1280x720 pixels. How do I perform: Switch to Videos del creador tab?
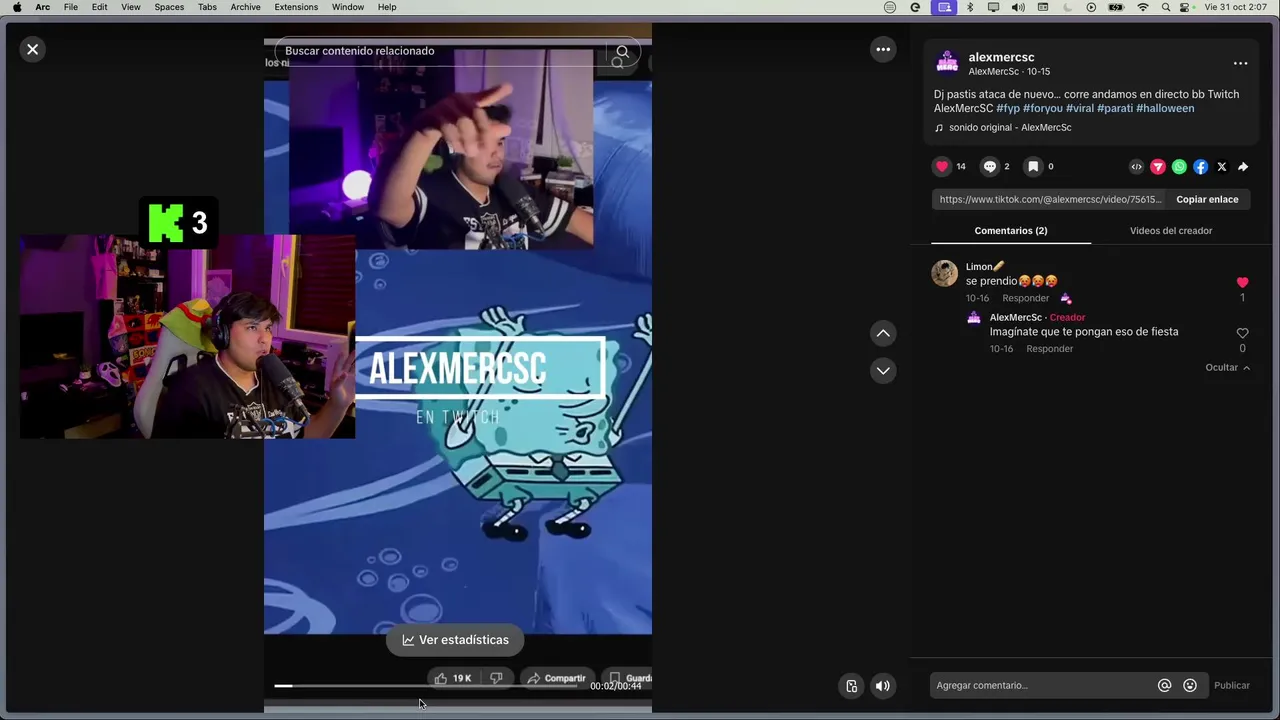click(x=1171, y=231)
